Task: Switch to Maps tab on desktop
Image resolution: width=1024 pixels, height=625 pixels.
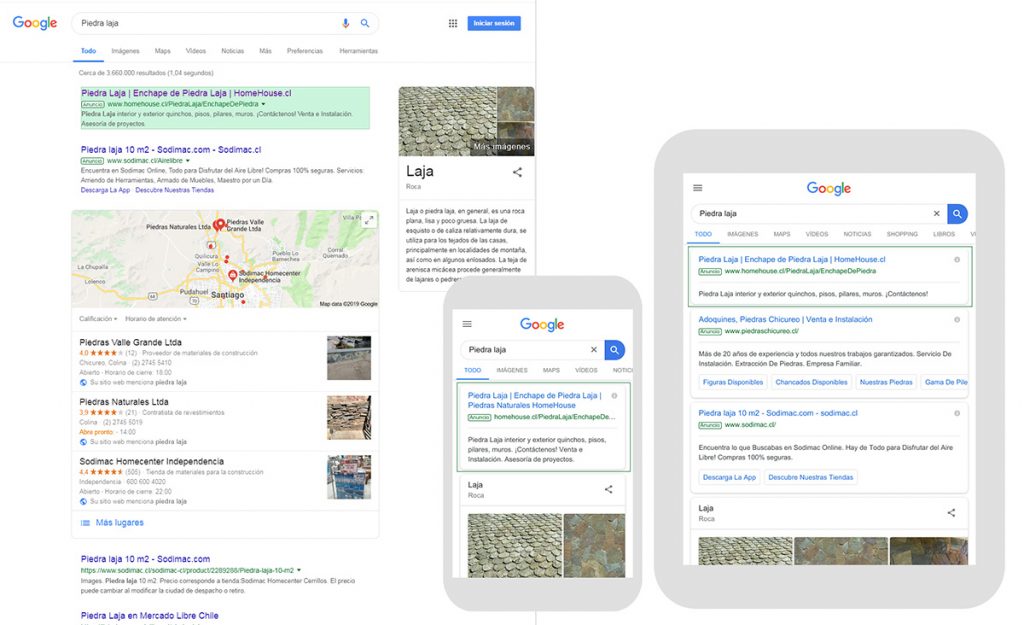Action: click(163, 51)
